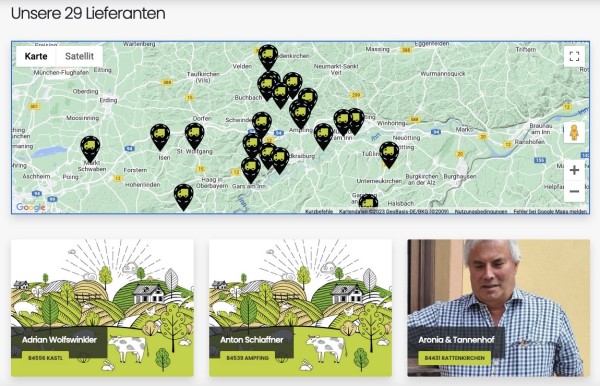Switch to Satellit map view

tap(79, 56)
